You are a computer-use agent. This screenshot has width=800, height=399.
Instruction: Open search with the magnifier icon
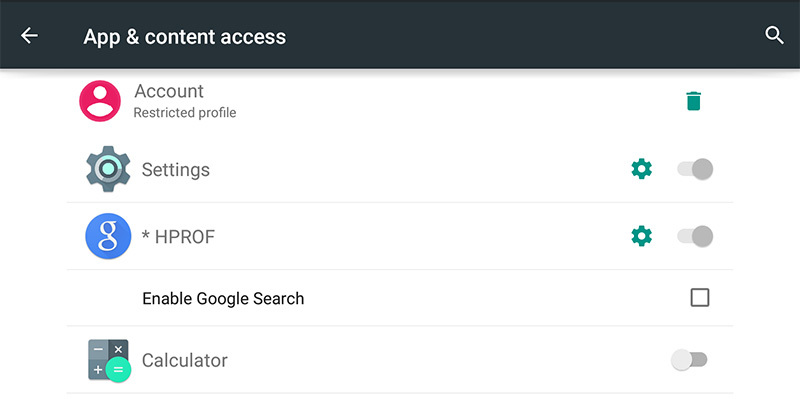click(774, 36)
